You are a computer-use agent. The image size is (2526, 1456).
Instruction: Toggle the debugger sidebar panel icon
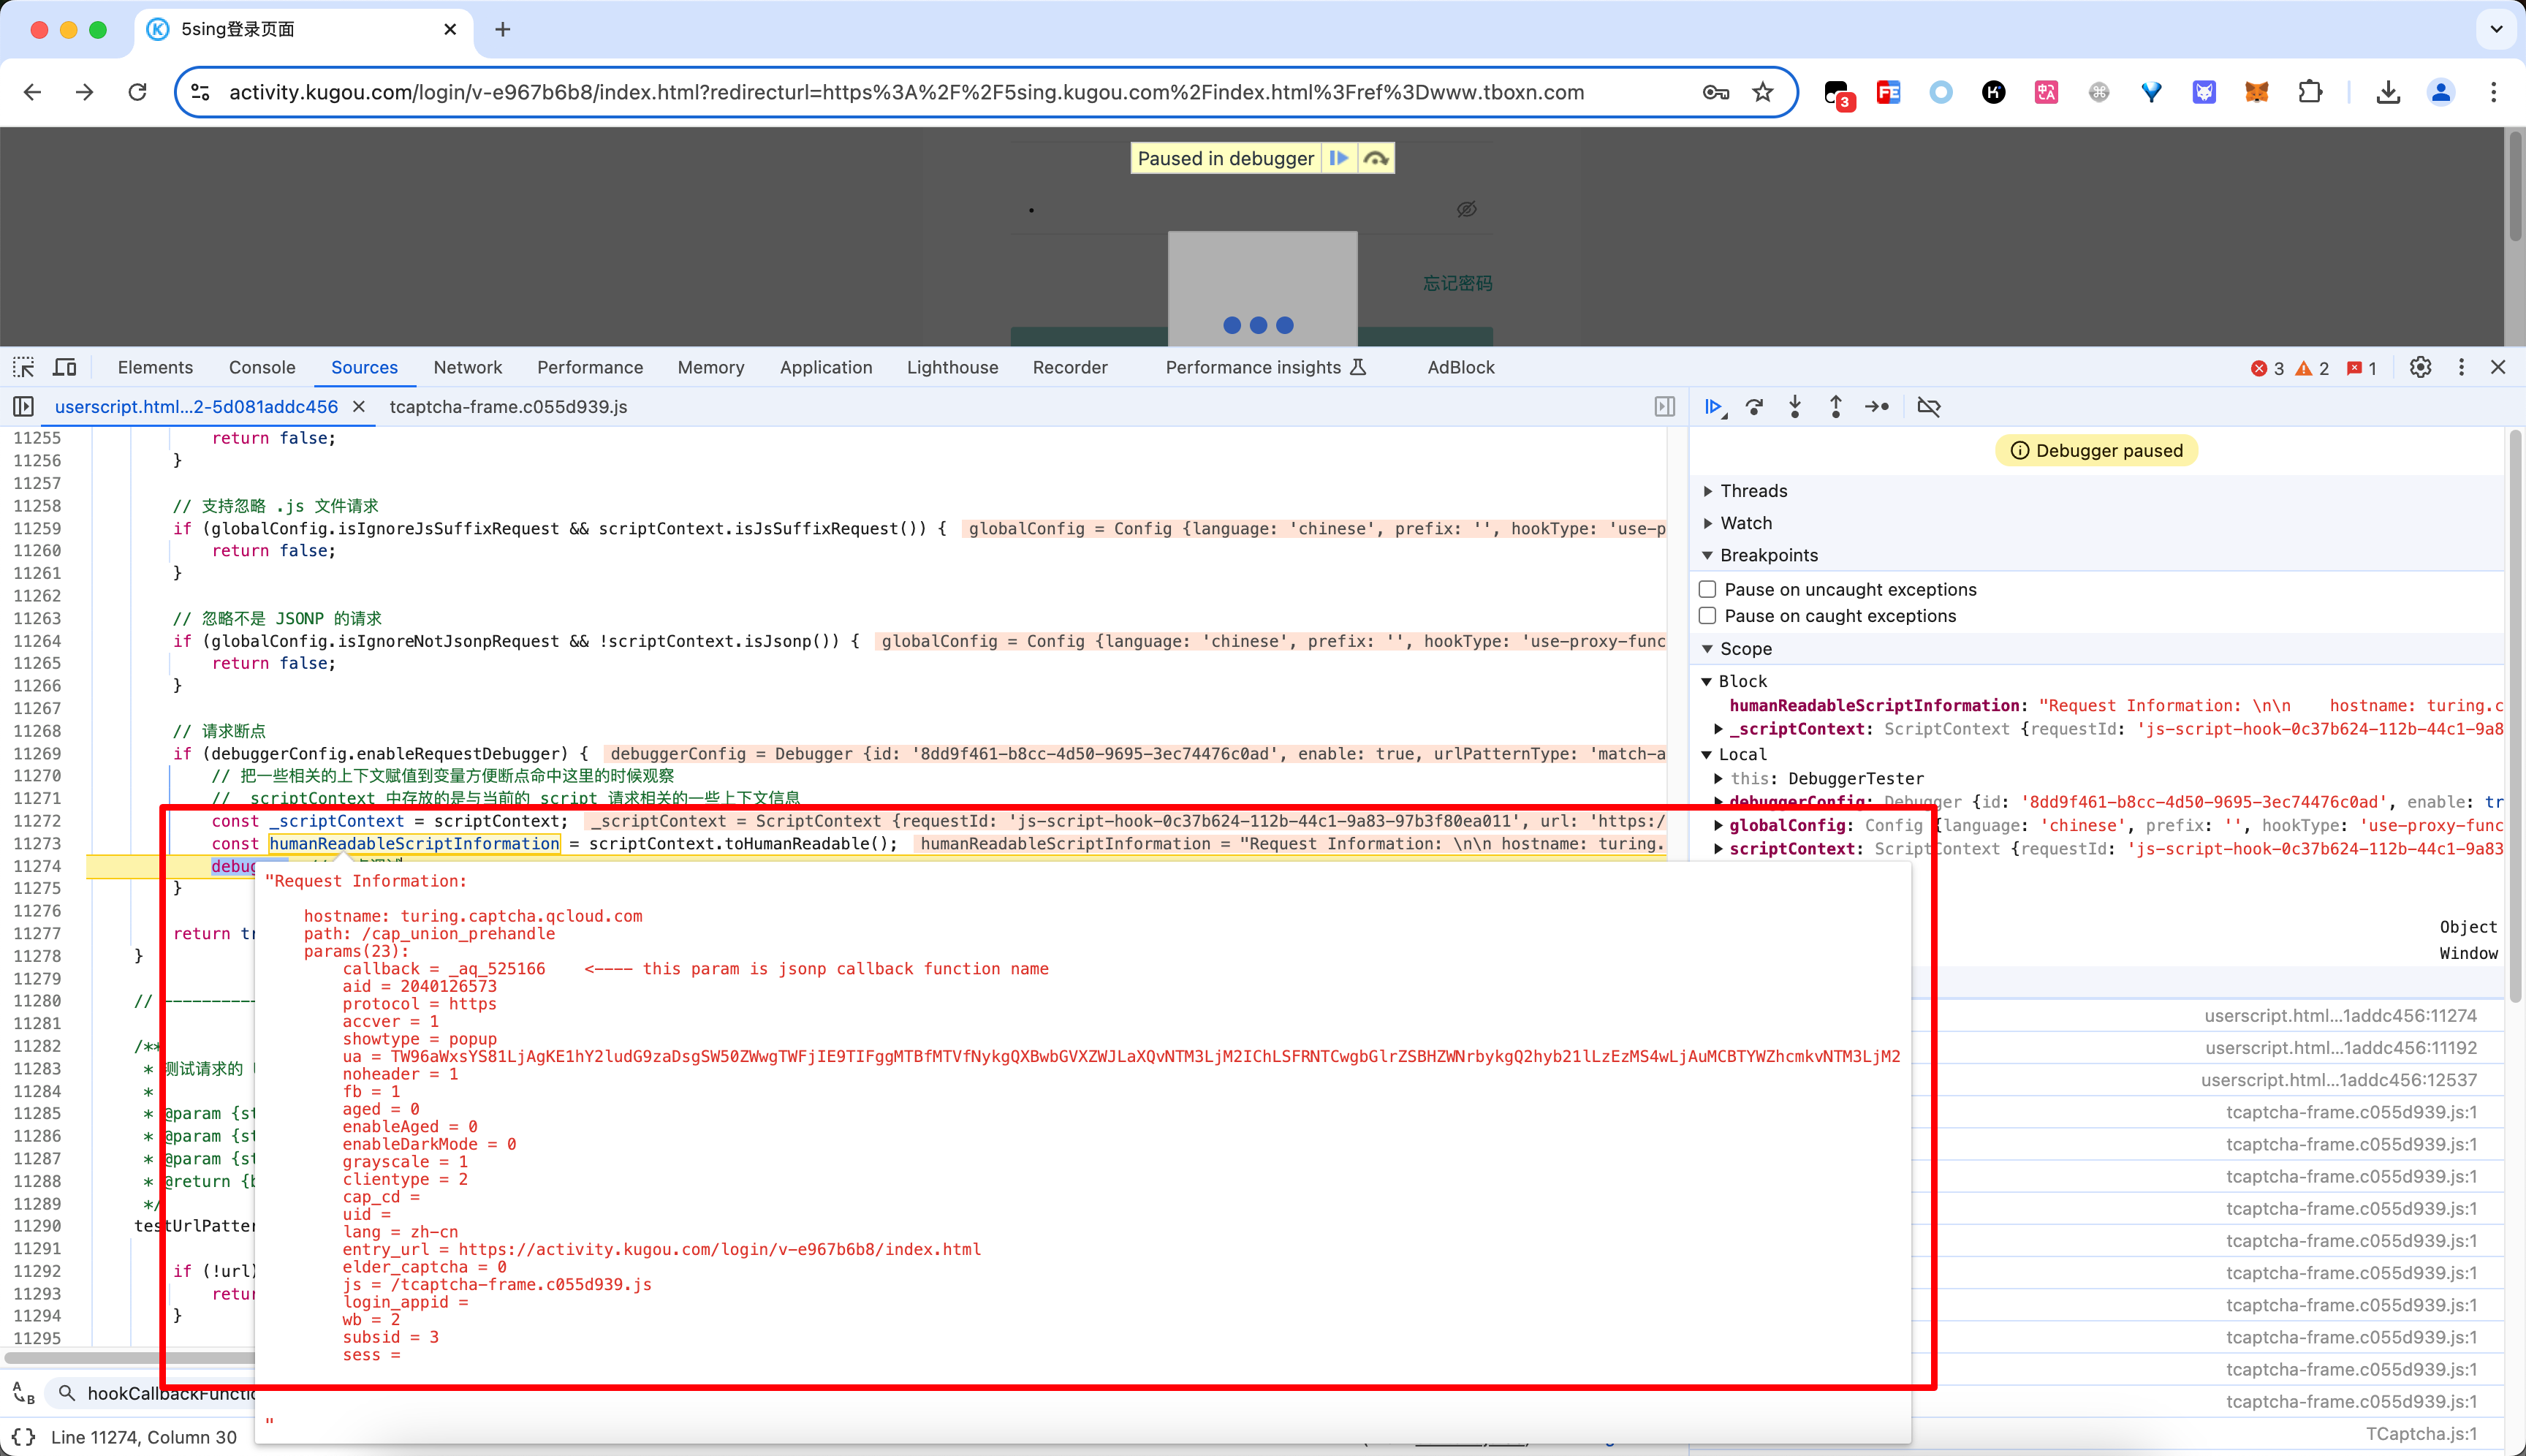pyautogui.click(x=1665, y=407)
